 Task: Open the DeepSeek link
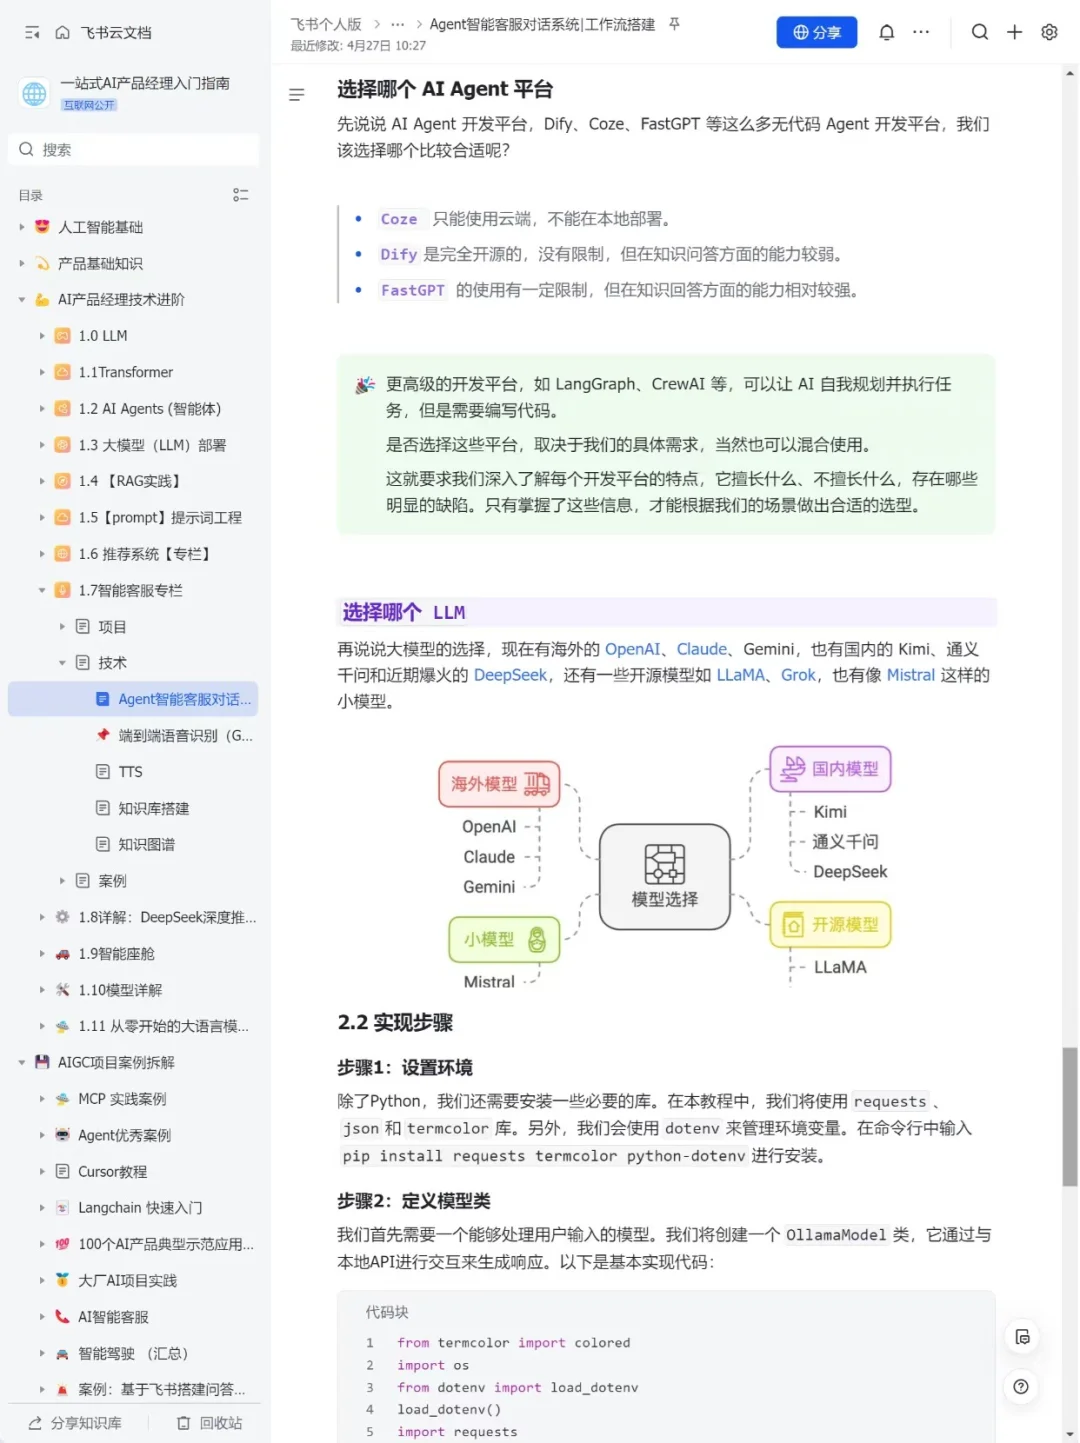click(x=510, y=675)
